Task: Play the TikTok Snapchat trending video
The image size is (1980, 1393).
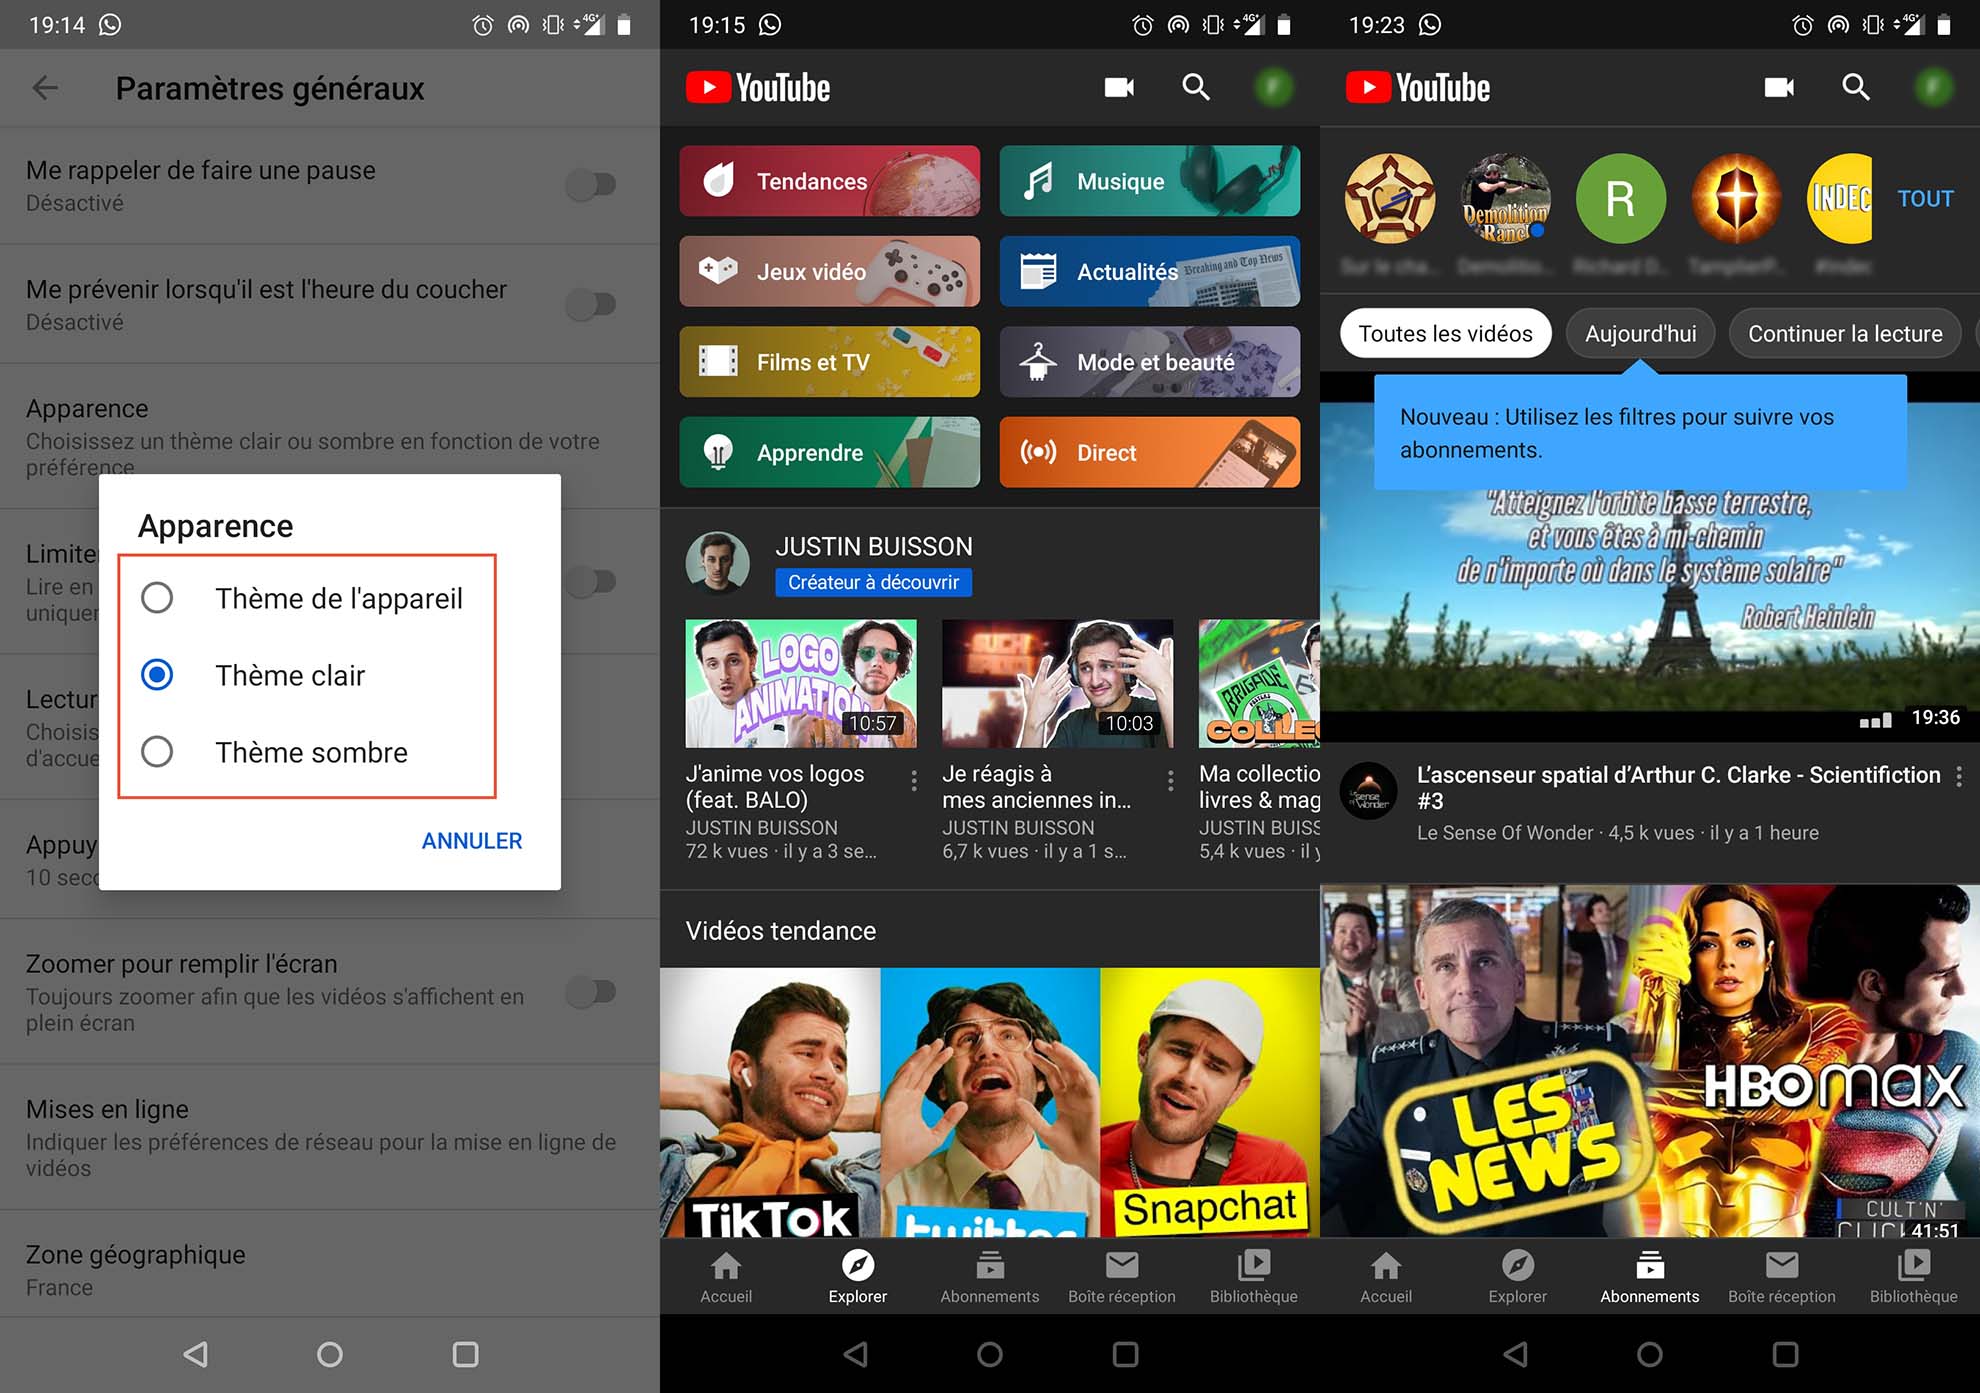Action: pyautogui.click(x=990, y=1102)
